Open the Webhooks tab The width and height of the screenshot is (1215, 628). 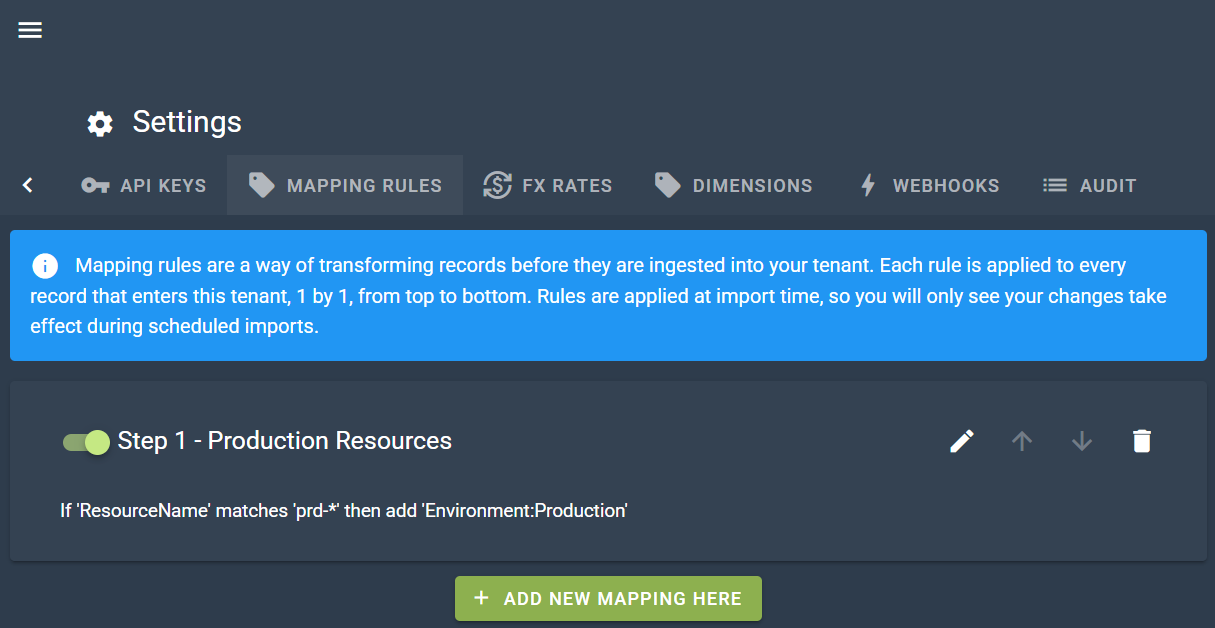pyautogui.click(x=929, y=185)
